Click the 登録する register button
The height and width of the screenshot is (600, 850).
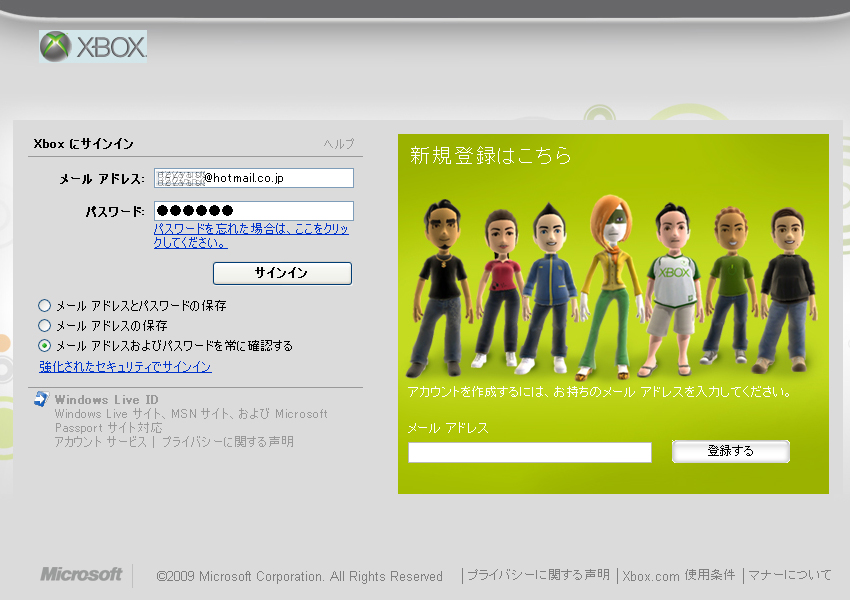[x=731, y=451]
